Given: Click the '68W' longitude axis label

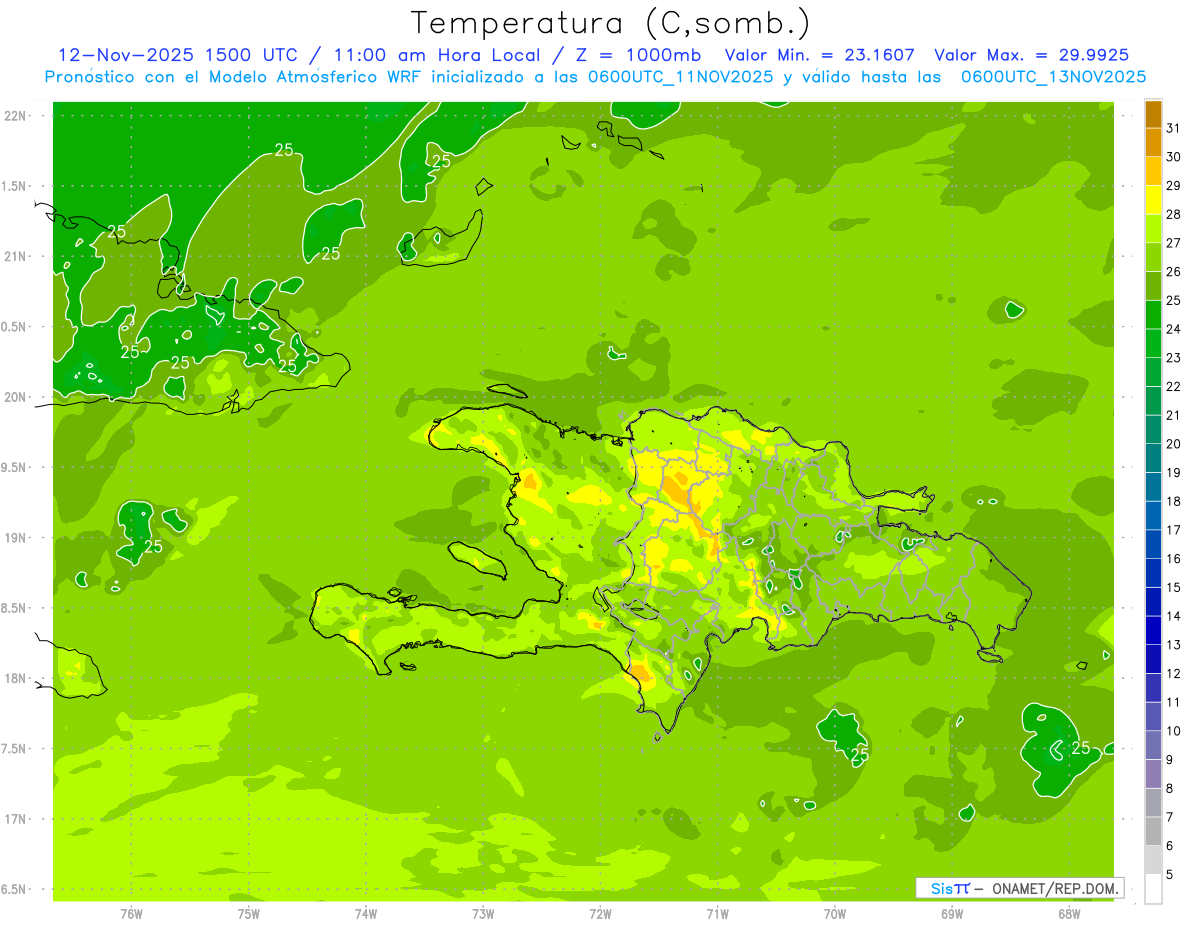Looking at the screenshot, I should tap(1069, 914).
